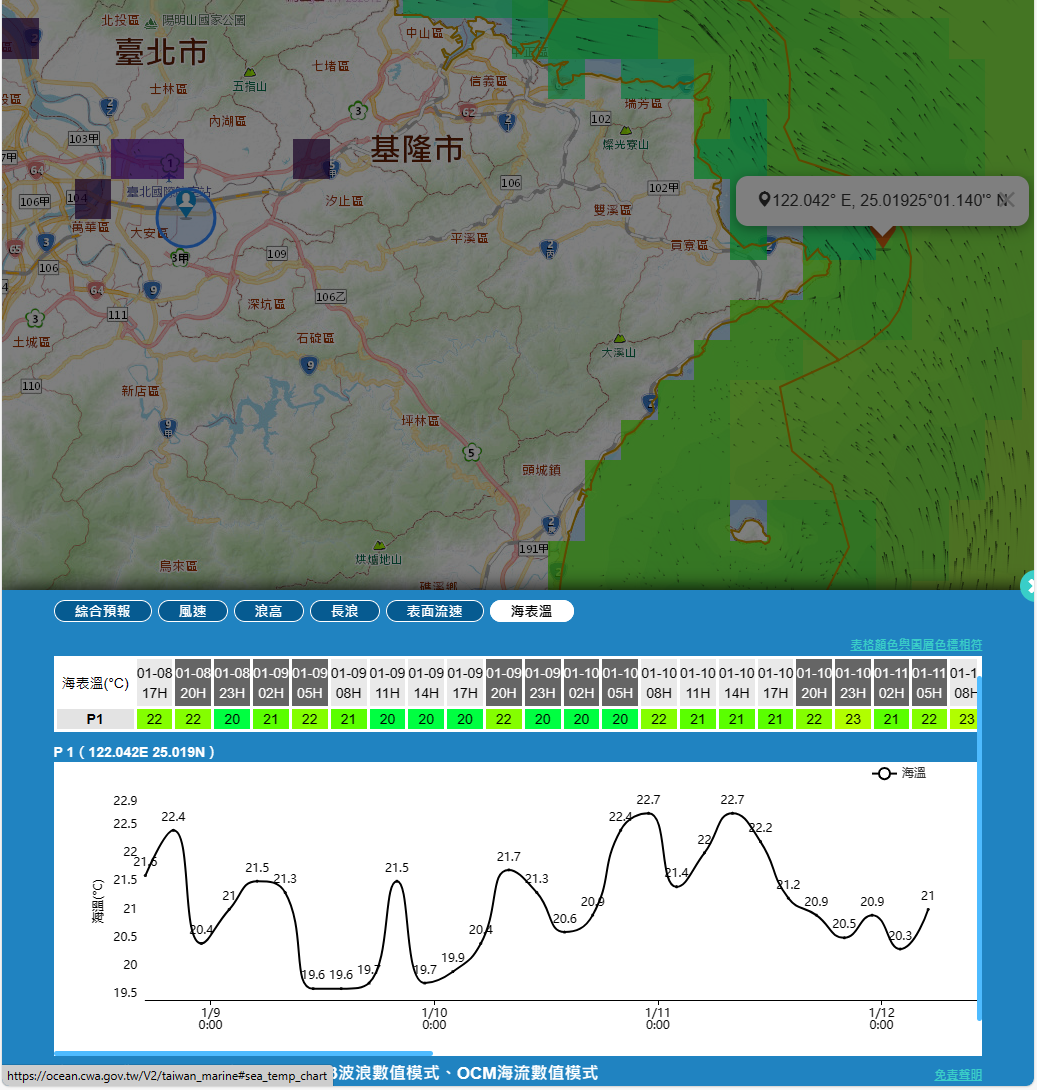
Task: Click the 海溫 legend marker in the chart
Action: click(x=883, y=773)
